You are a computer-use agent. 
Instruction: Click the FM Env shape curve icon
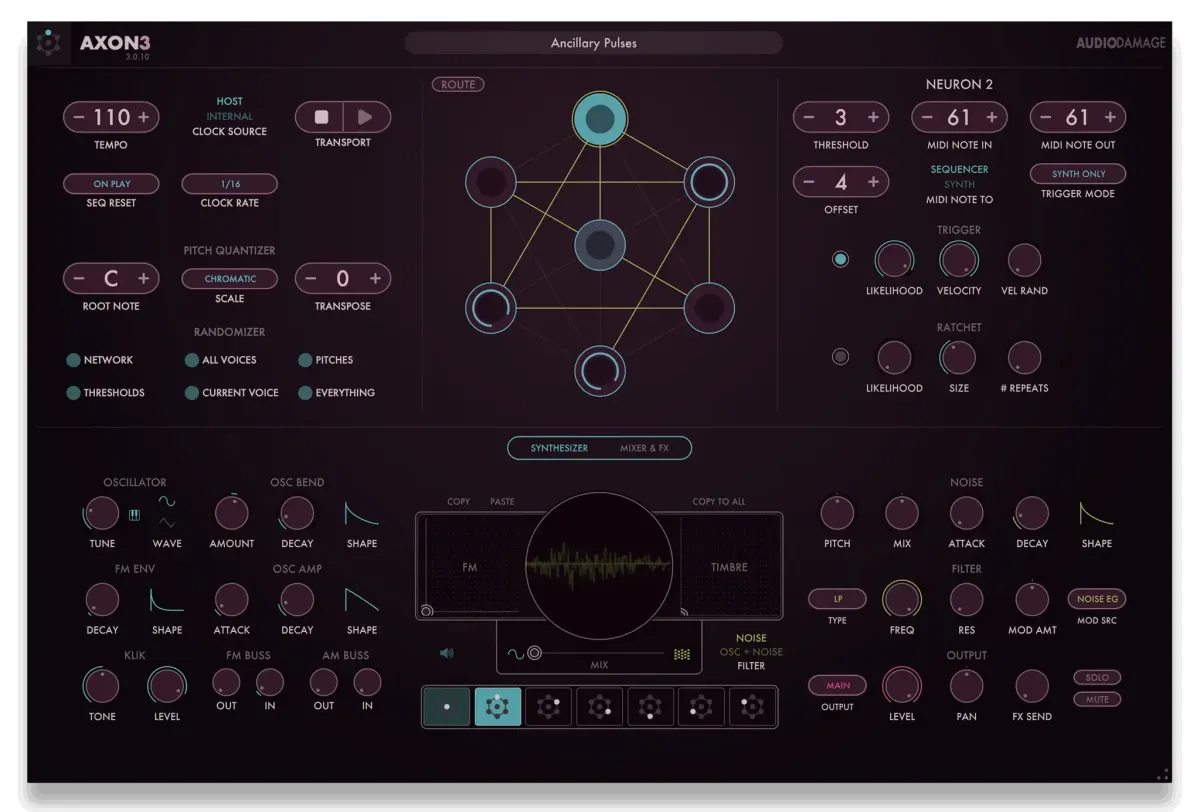167,600
